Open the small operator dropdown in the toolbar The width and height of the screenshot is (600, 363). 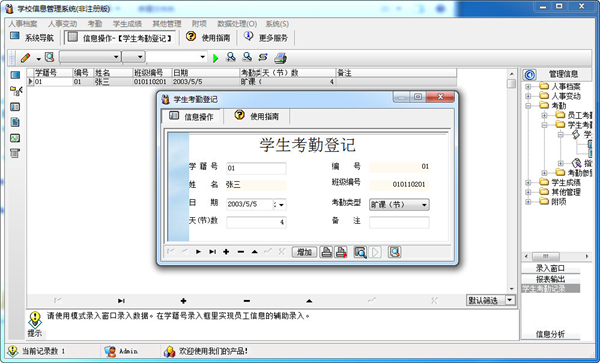click(x=140, y=57)
